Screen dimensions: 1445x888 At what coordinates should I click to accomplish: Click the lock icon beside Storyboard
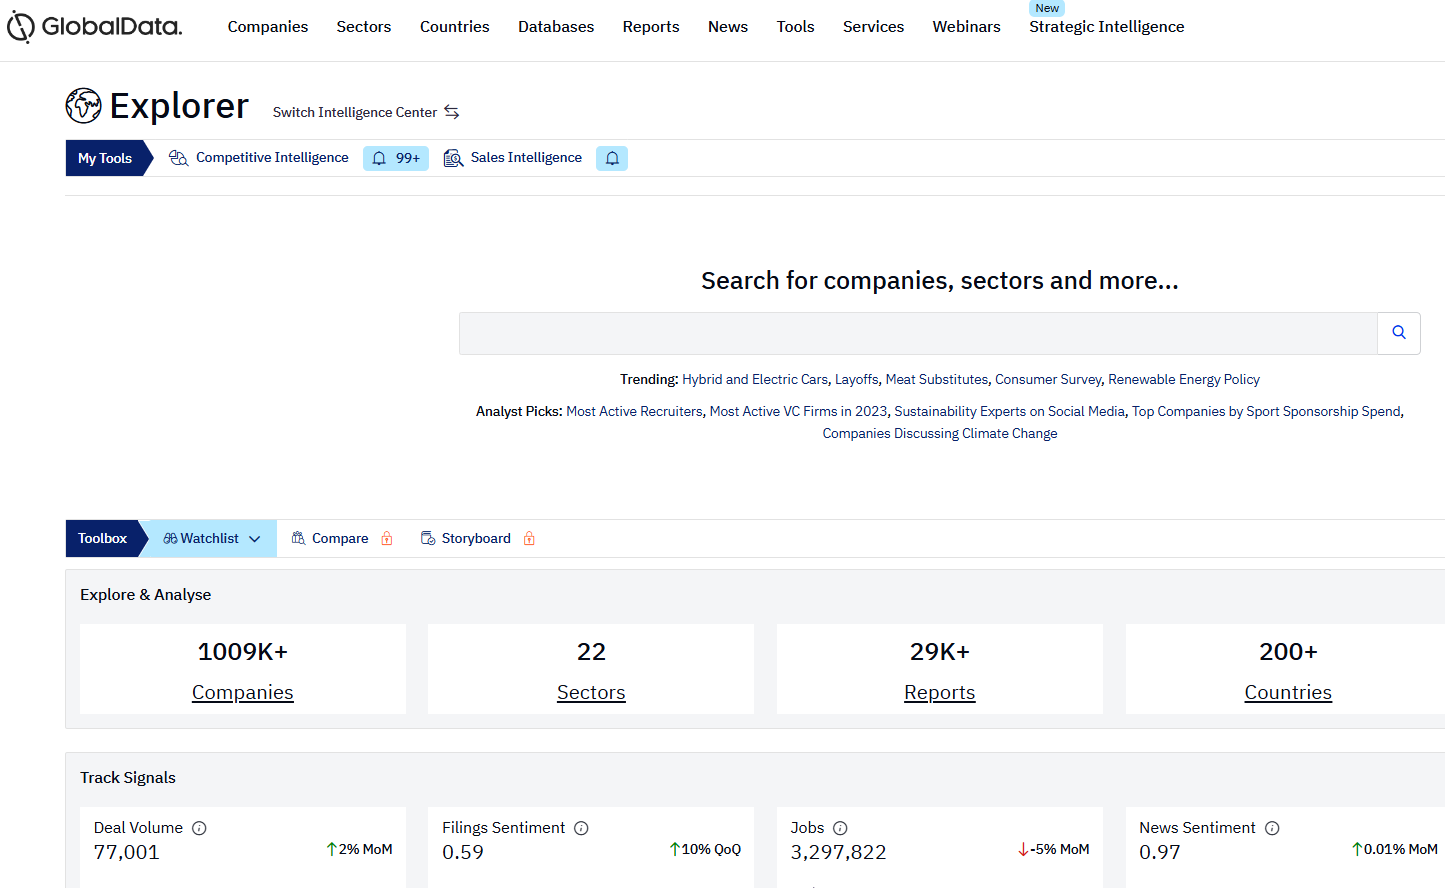(x=529, y=538)
